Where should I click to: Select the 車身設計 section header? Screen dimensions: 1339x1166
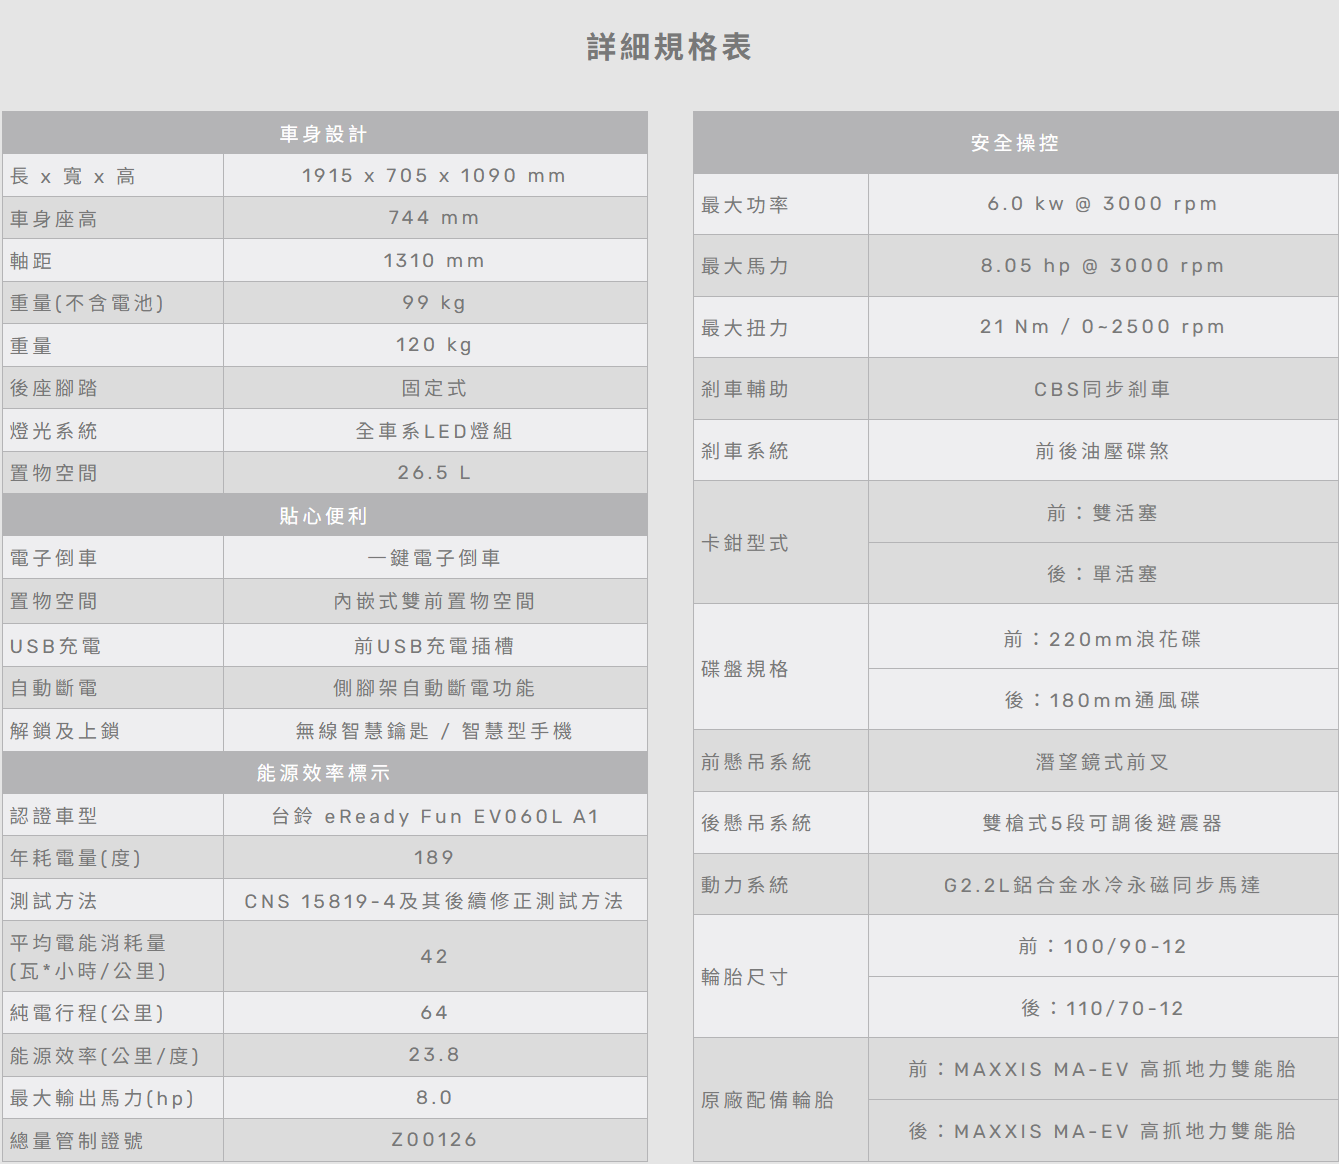[324, 134]
